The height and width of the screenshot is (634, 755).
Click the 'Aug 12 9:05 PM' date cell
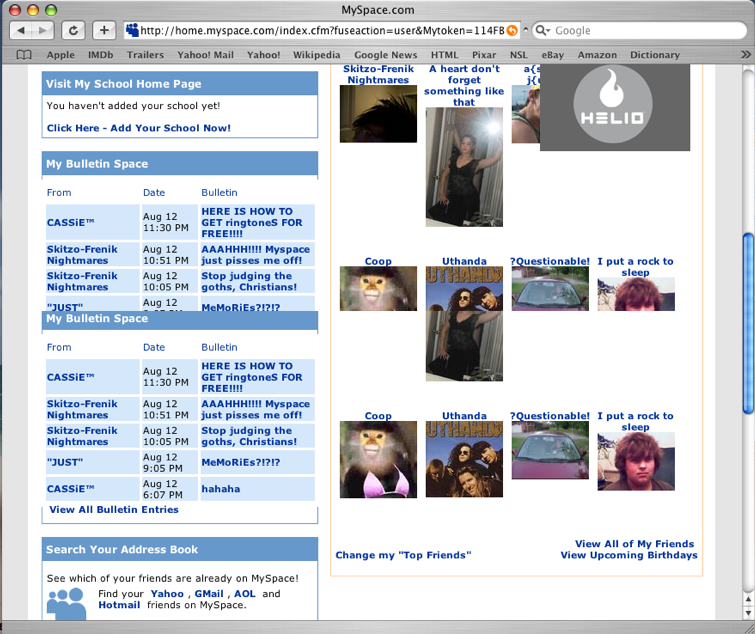169,462
